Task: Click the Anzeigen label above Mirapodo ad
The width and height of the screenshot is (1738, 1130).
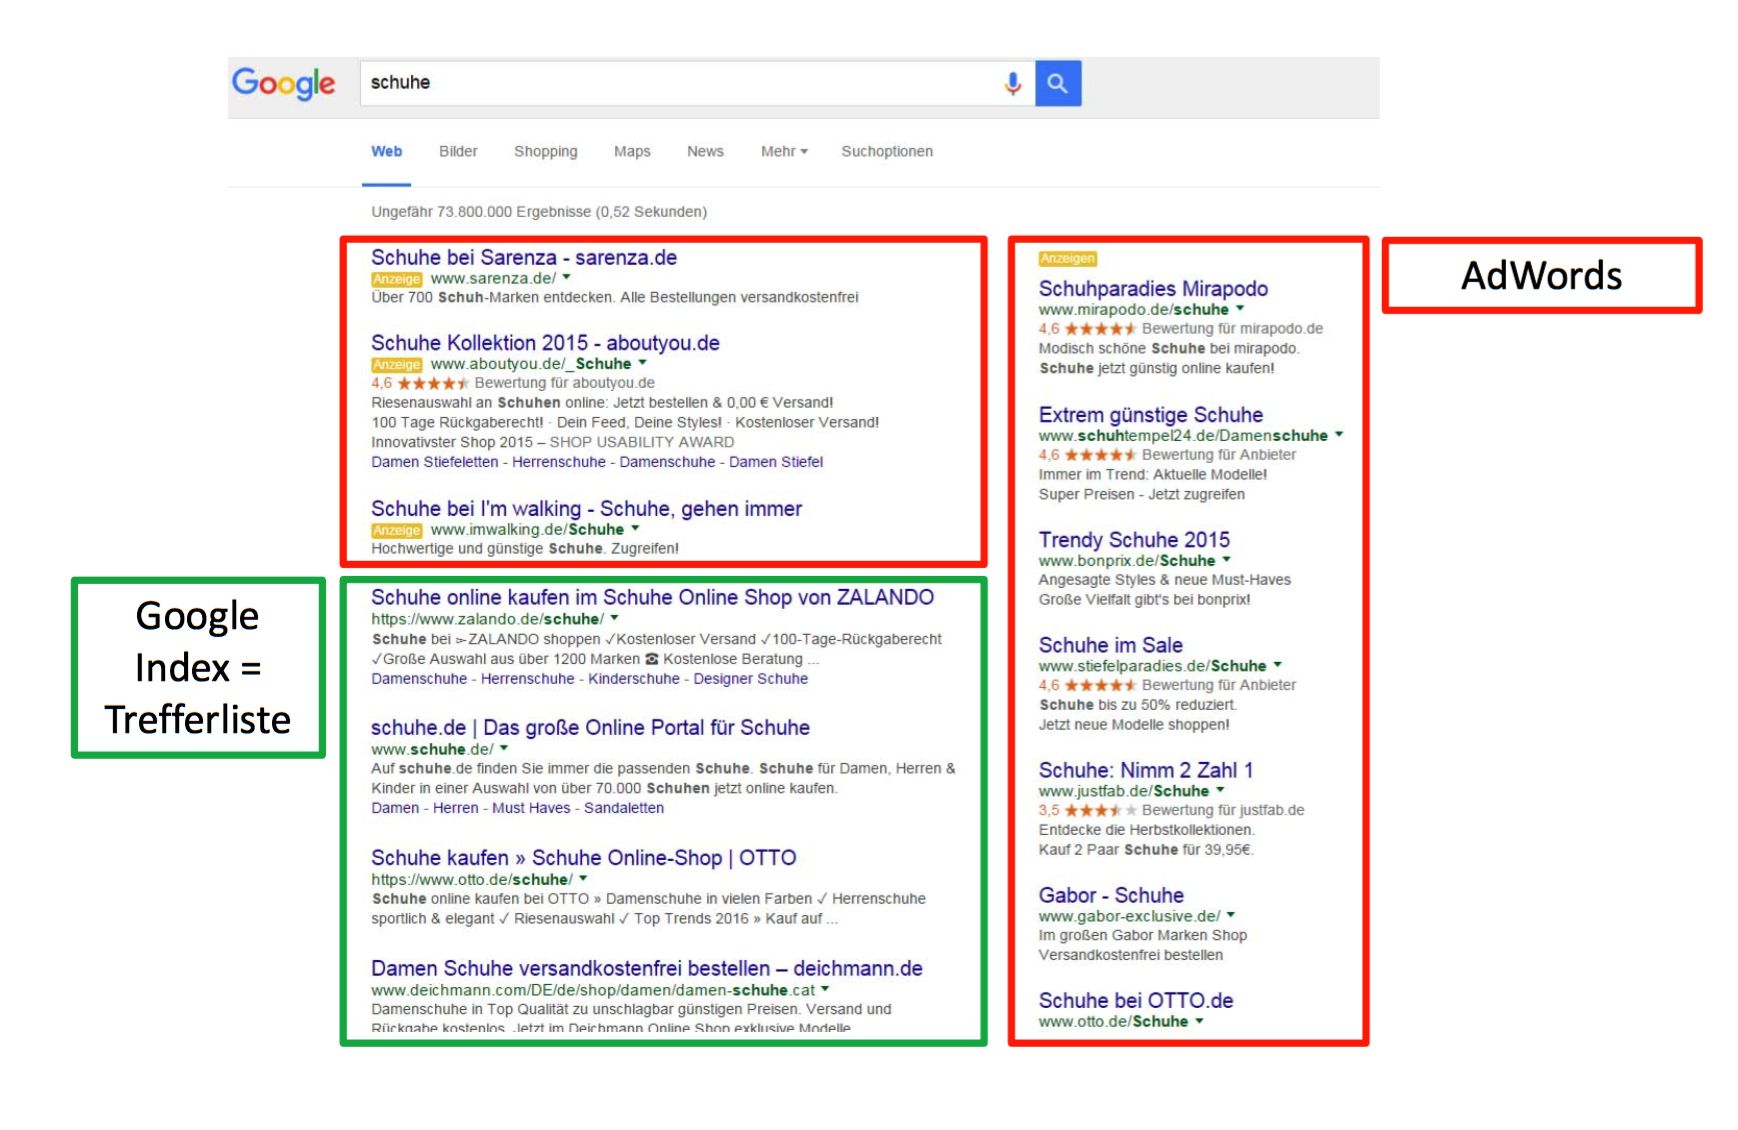Action: point(1068,259)
